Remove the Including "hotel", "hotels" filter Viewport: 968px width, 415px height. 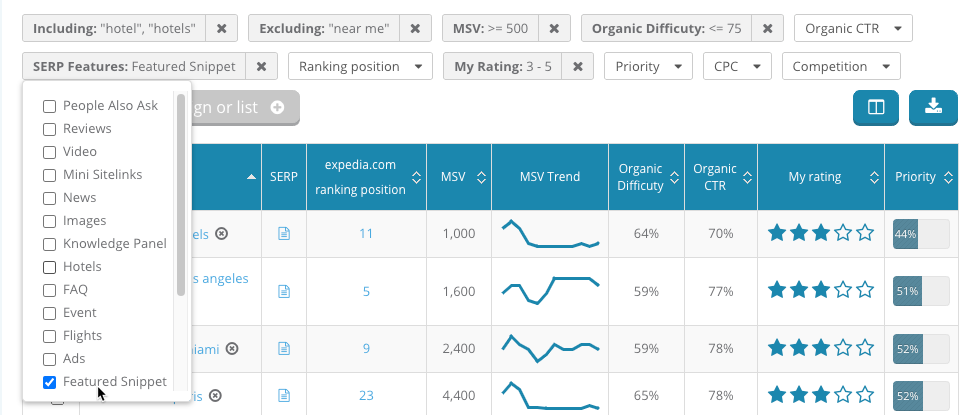224,29
